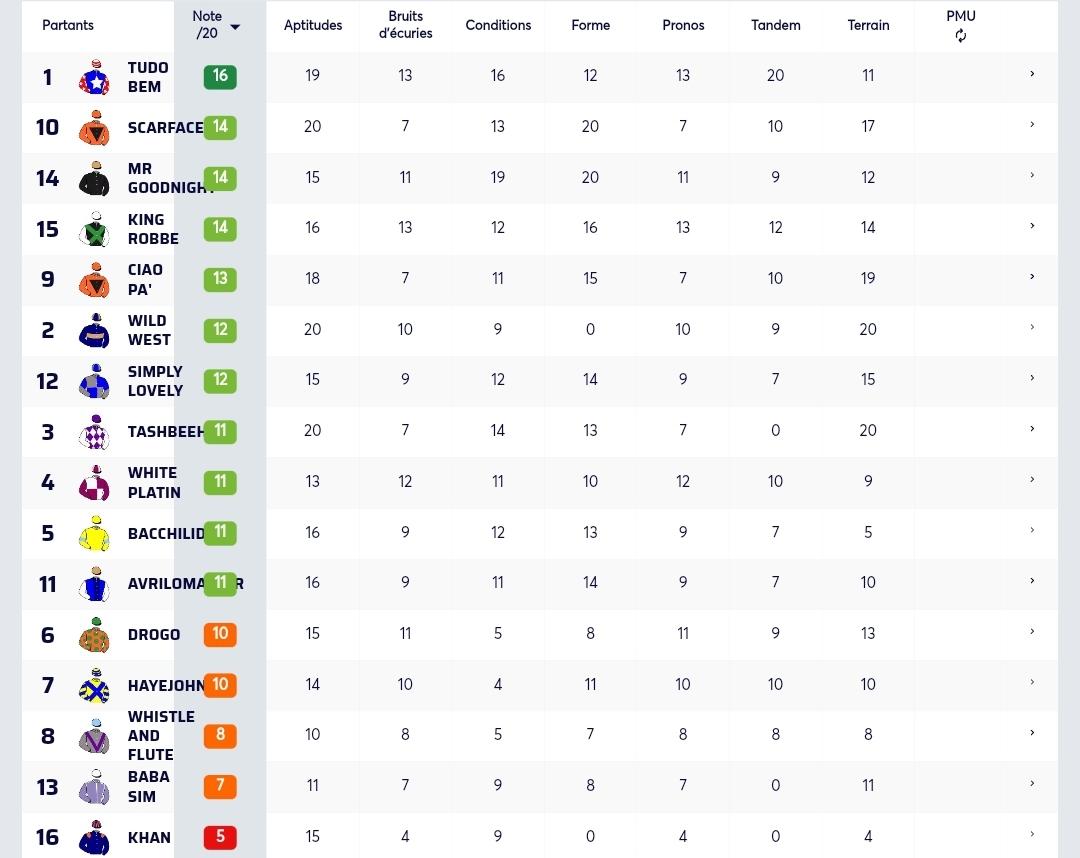Sort by the Terrain column header
Viewport: 1080px width, 858px height.
tap(868, 25)
